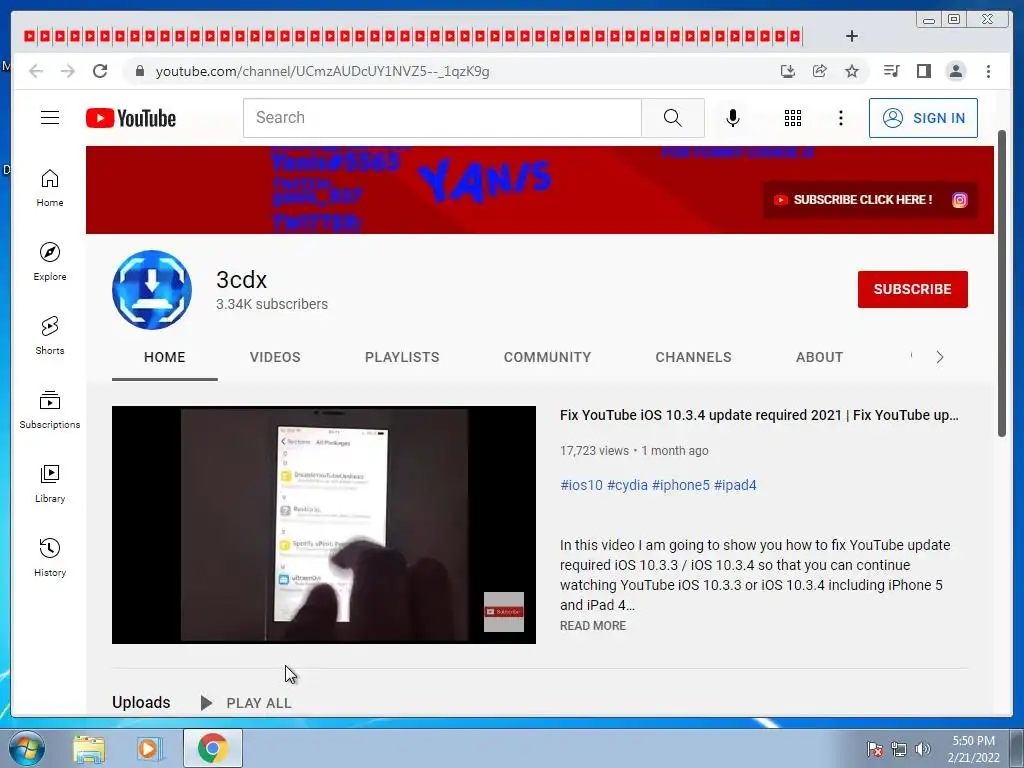Click the search magnifier button
This screenshot has height=768, width=1024.
(673, 118)
